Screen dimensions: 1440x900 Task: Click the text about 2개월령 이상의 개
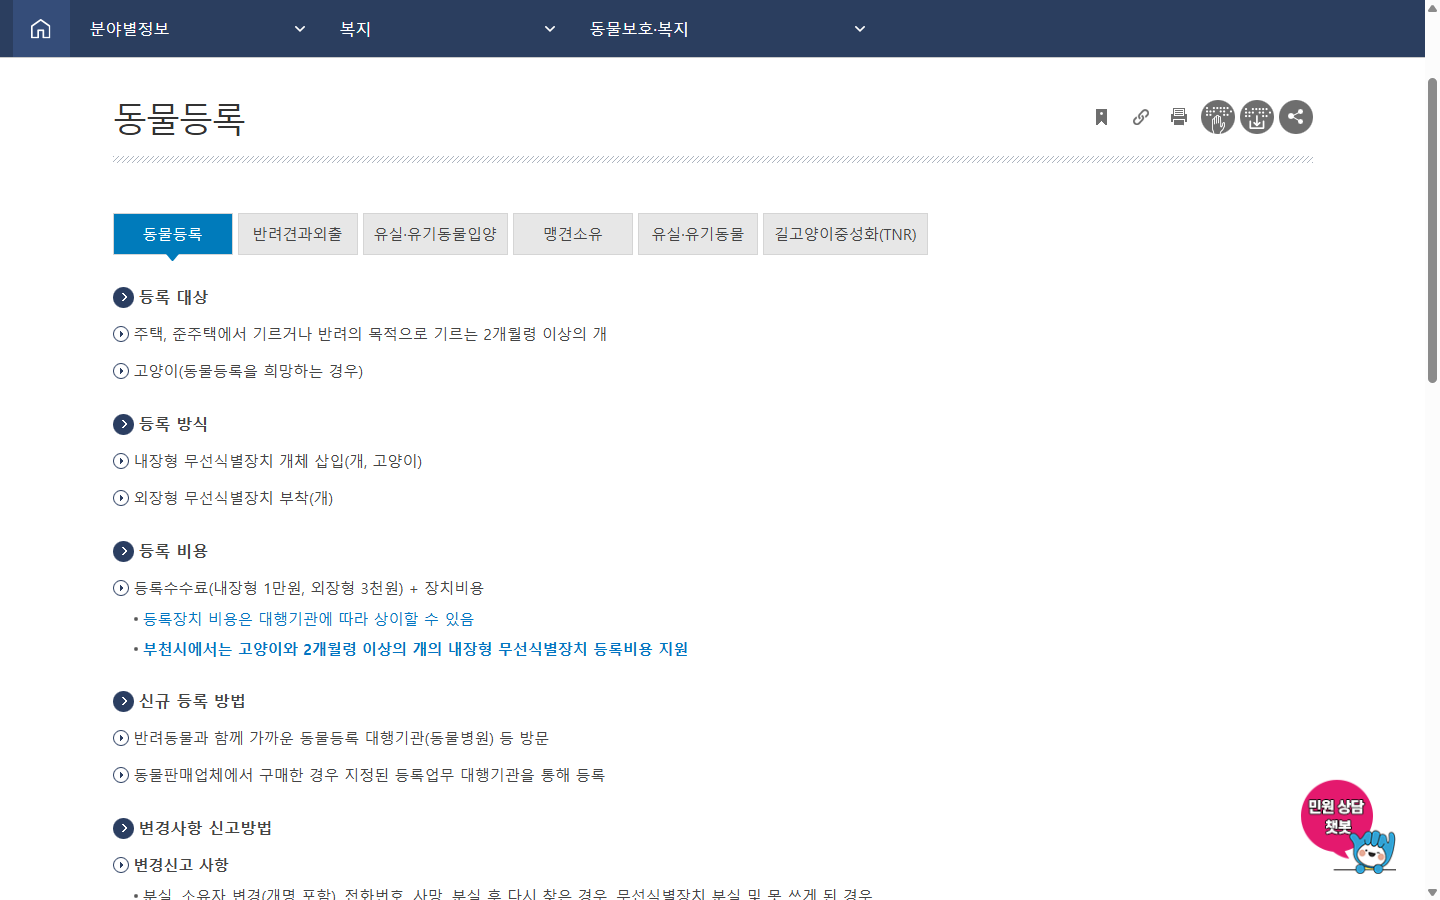click(x=370, y=334)
